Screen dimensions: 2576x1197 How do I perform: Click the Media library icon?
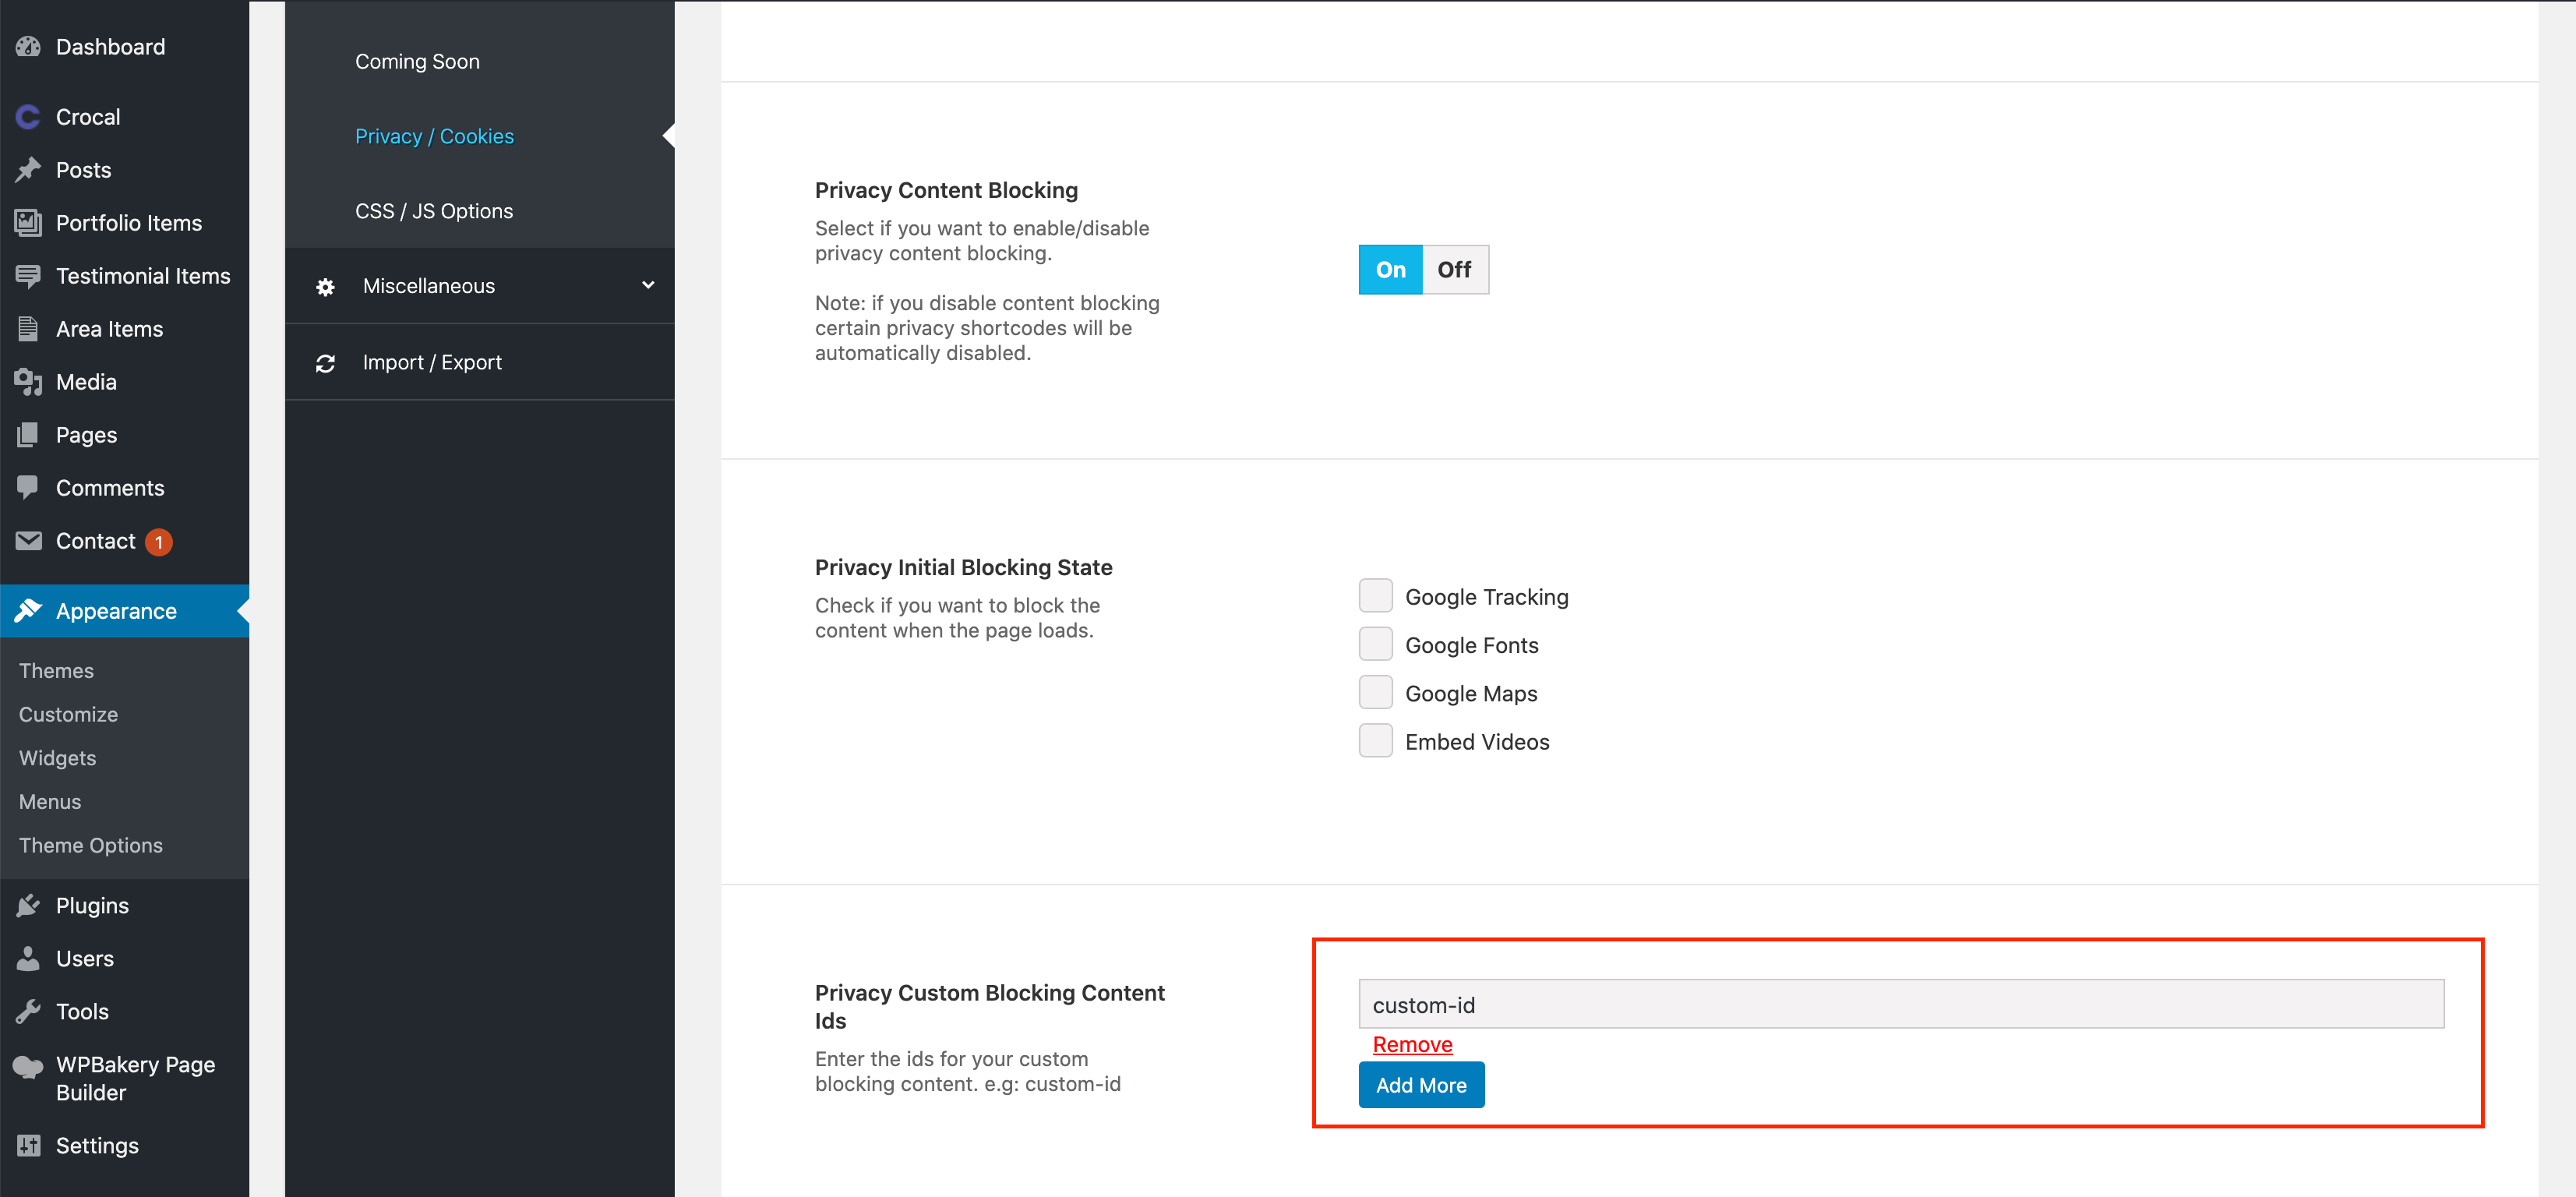coord(28,382)
